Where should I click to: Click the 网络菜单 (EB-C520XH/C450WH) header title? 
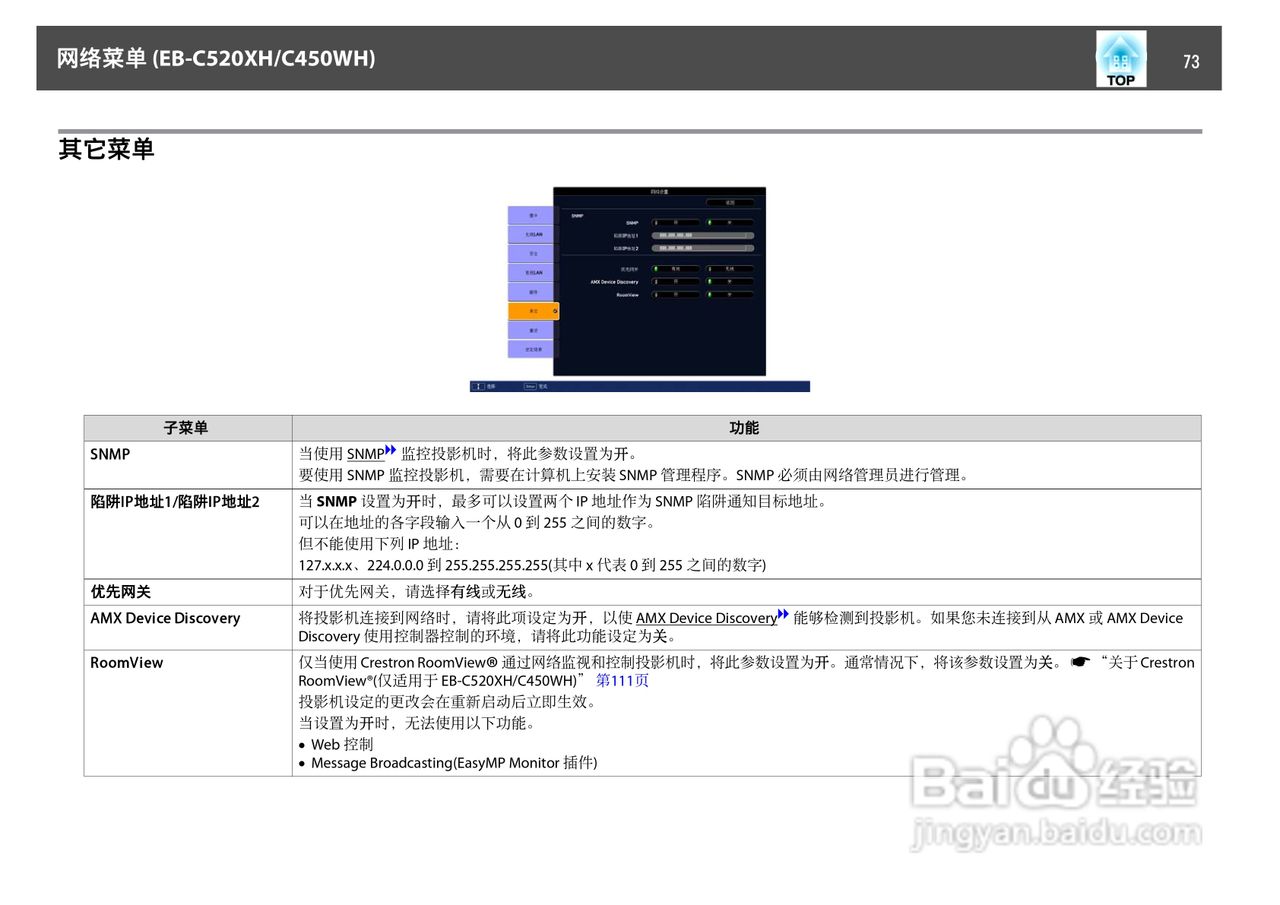216,59
